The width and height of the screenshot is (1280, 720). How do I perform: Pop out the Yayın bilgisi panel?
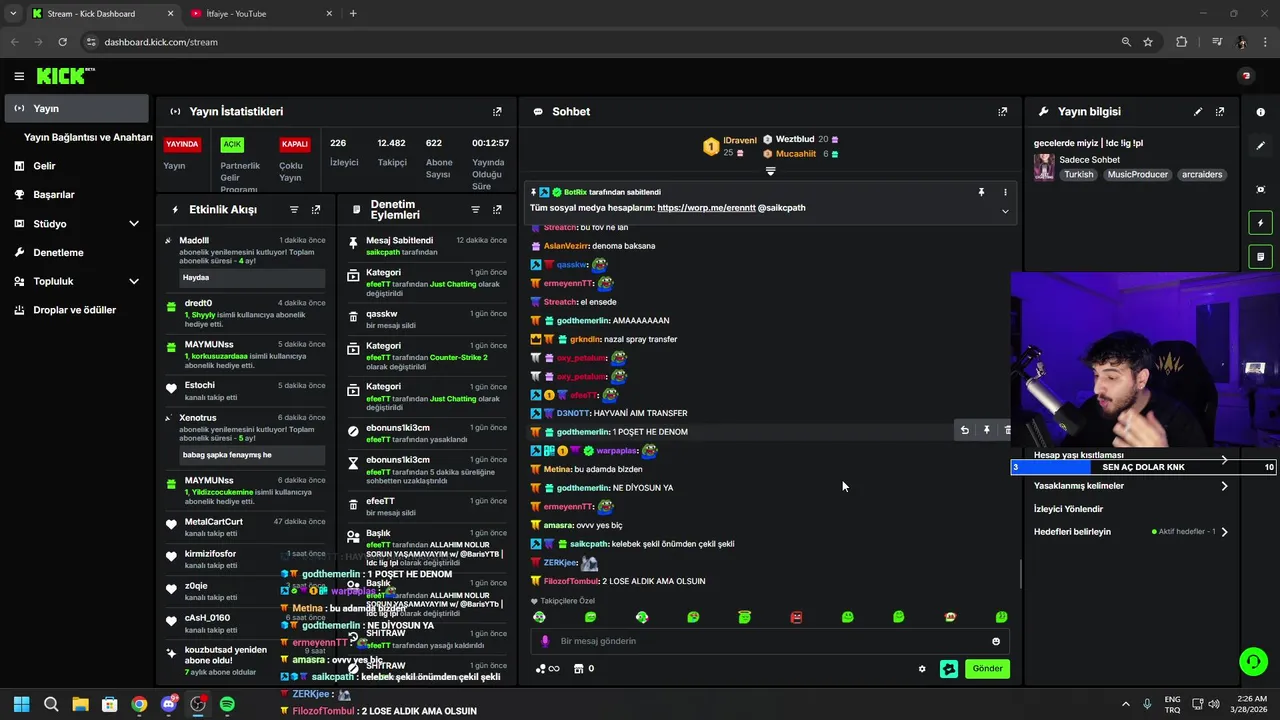(1220, 112)
